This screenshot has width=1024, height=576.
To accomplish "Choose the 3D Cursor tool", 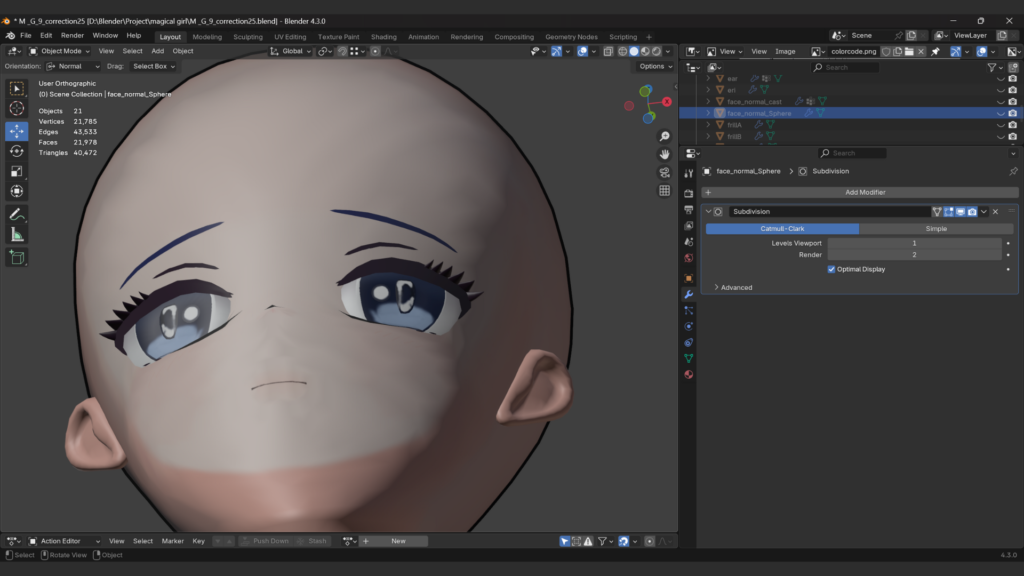I will tap(16, 108).
